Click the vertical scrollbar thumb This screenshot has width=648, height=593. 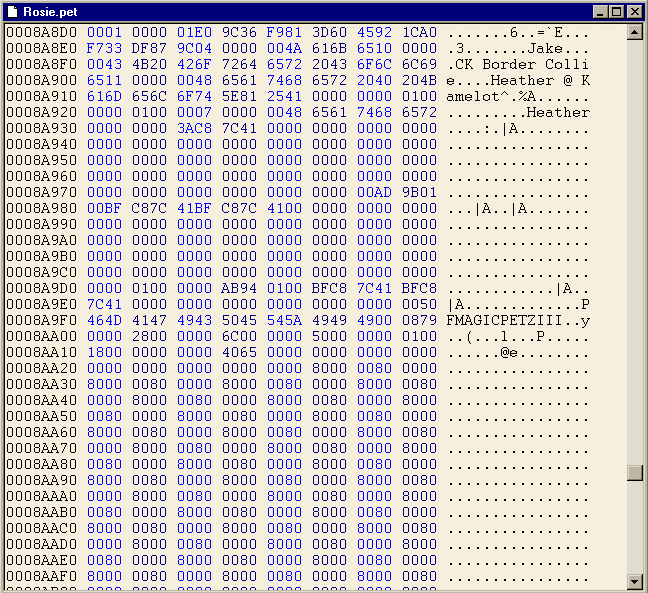(634, 473)
